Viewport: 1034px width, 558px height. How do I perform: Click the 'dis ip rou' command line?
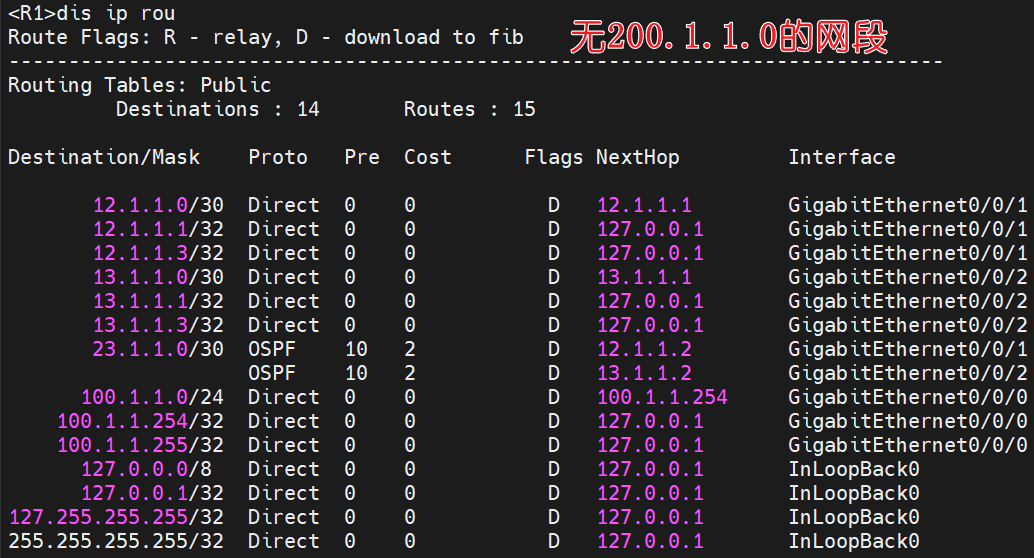(x=92, y=13)
